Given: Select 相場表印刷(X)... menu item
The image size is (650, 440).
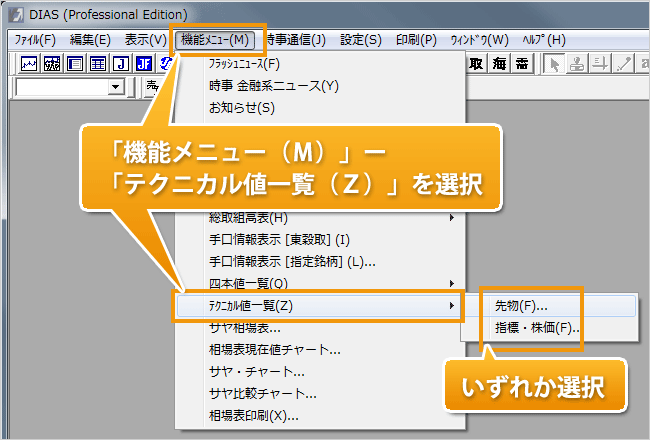Looking at the screenshot, I should pyautogui.click(x=253, y=415).
